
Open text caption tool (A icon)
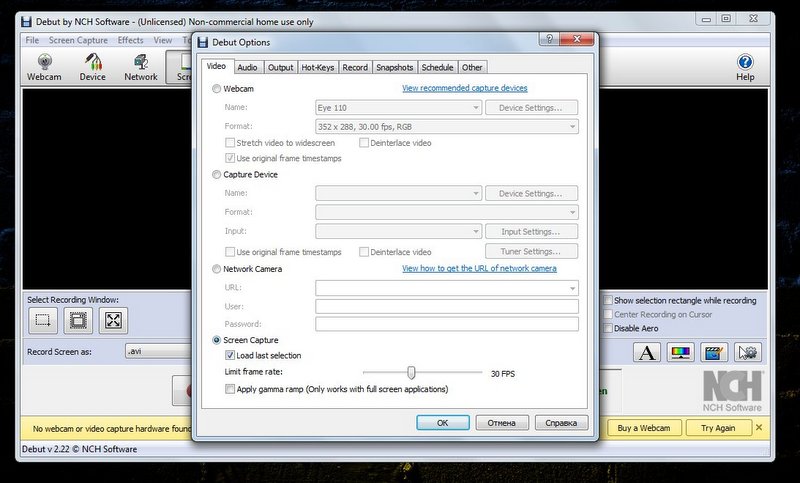click(x=647, y=352)
